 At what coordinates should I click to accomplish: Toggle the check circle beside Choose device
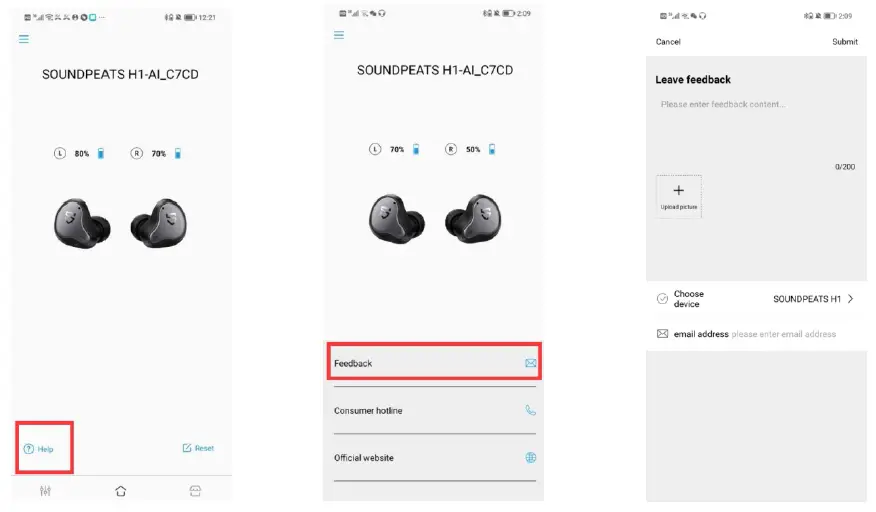pyautogui.click(x=662, y=299)
